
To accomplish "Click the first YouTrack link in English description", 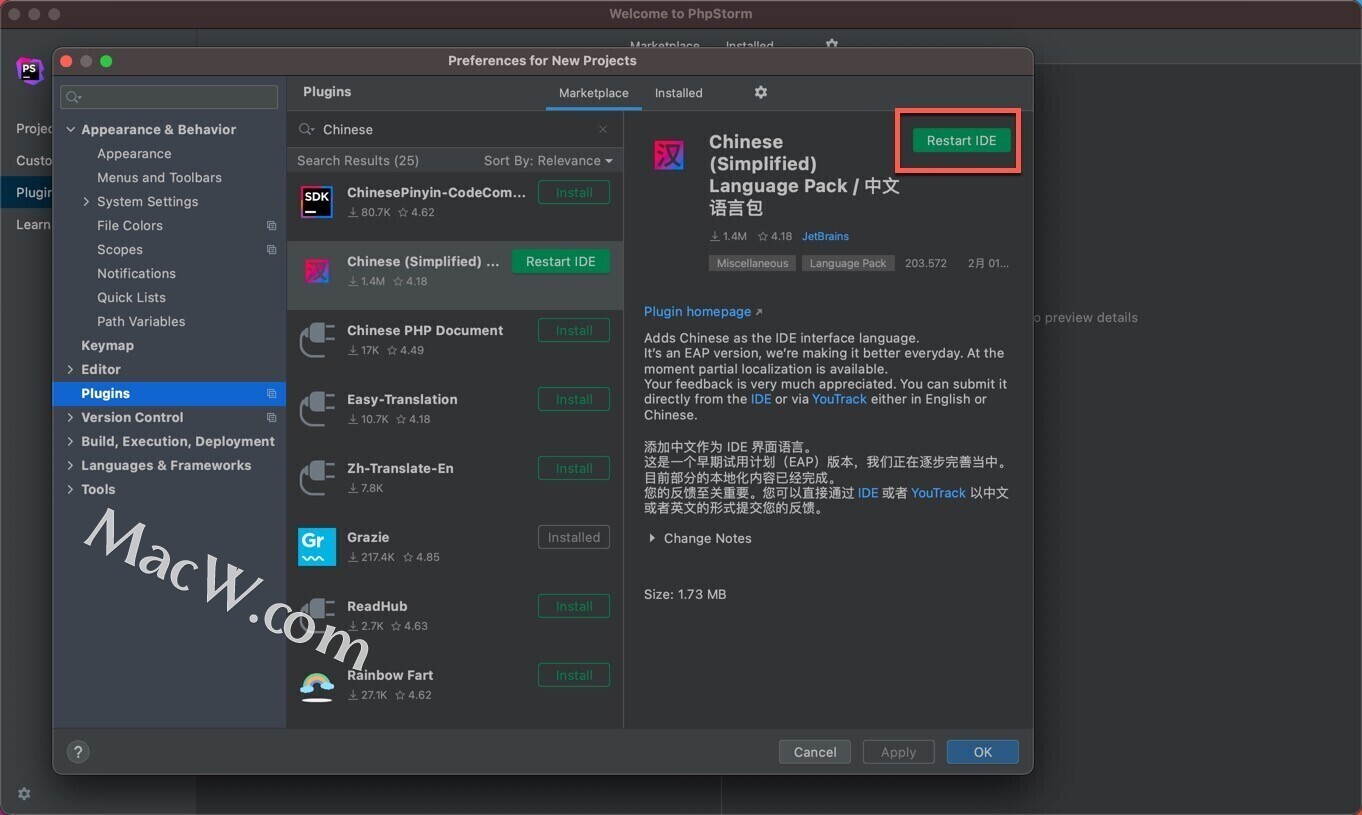I will pyautogui.click(x=839, y=399).
